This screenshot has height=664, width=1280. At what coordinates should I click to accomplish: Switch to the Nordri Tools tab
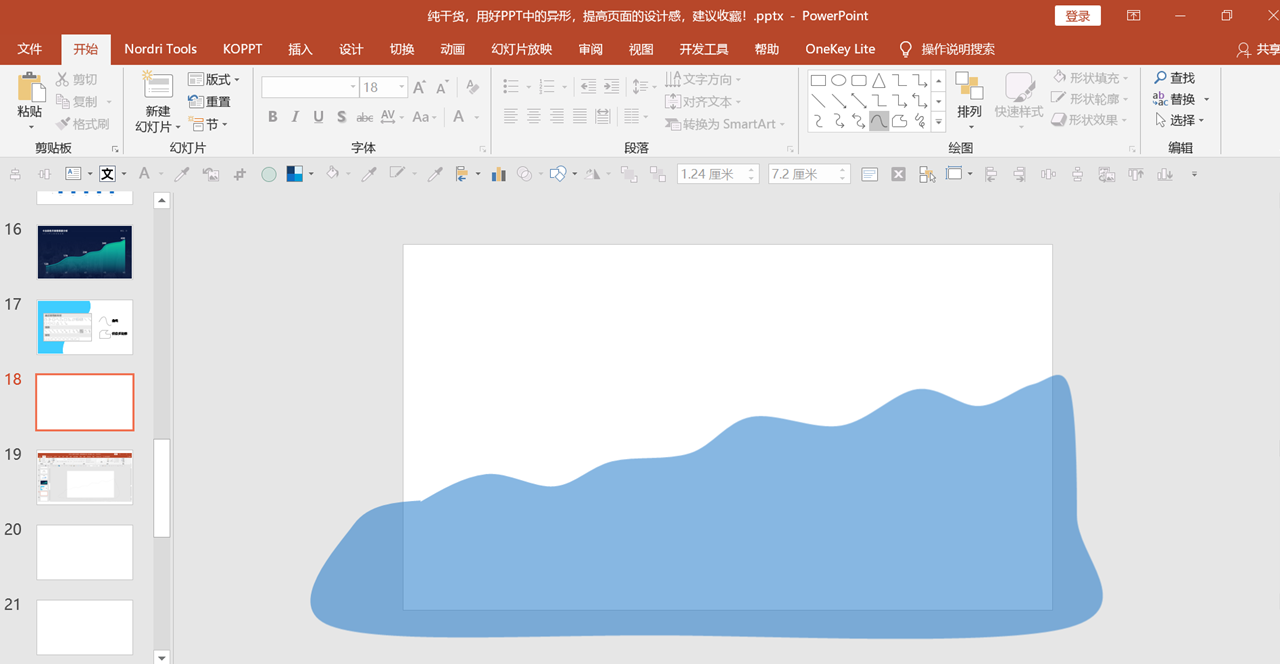pos(160,49)
